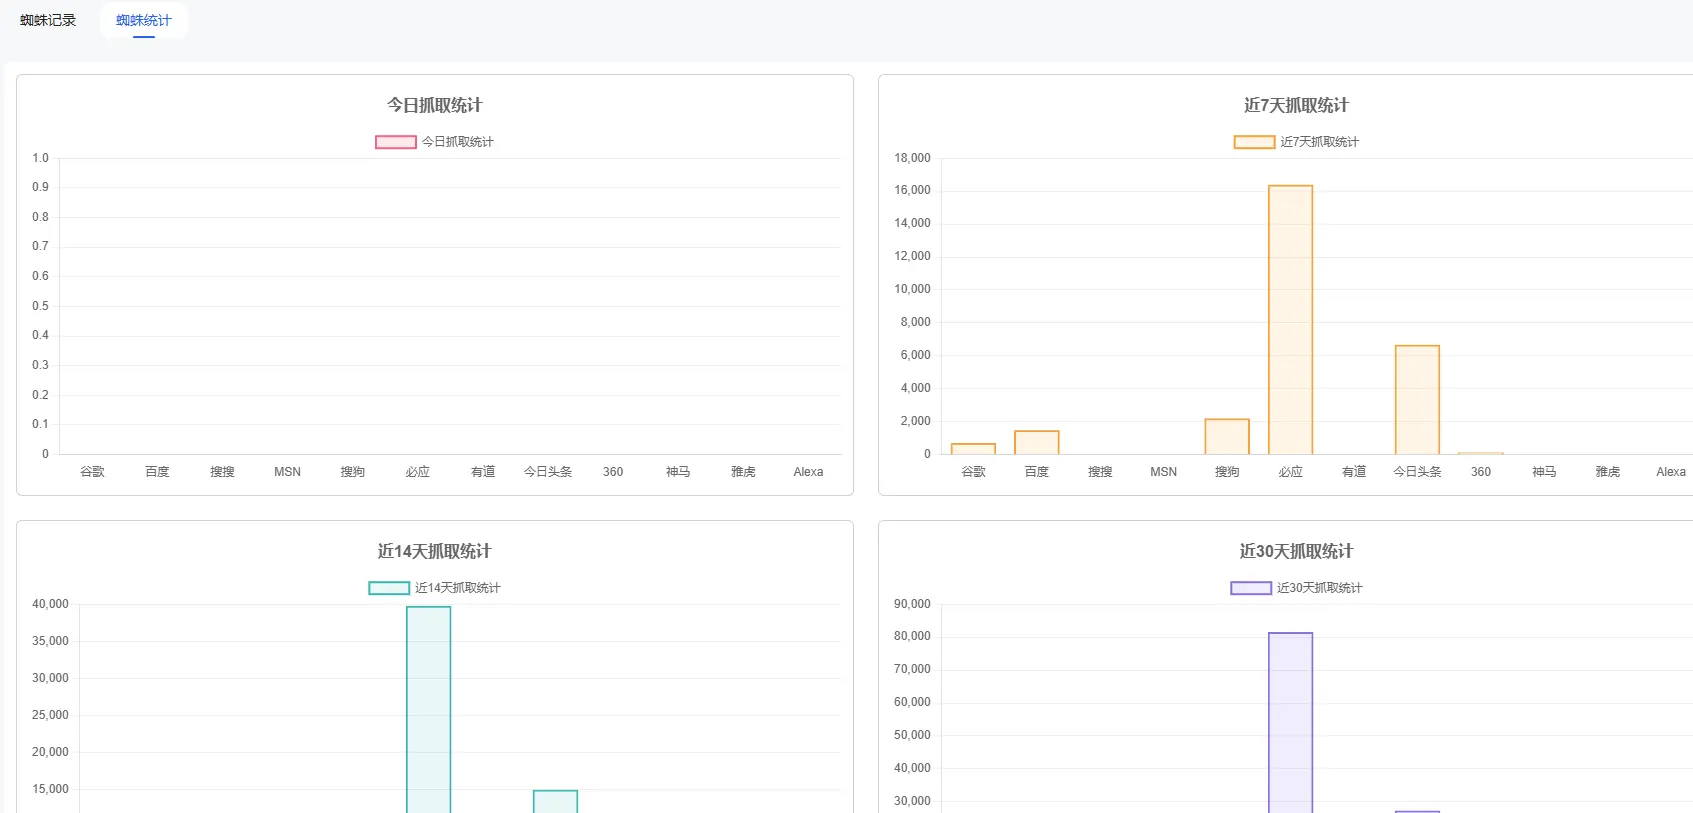Switch to the 蜘蛛记录 tab

click(48, 20)
